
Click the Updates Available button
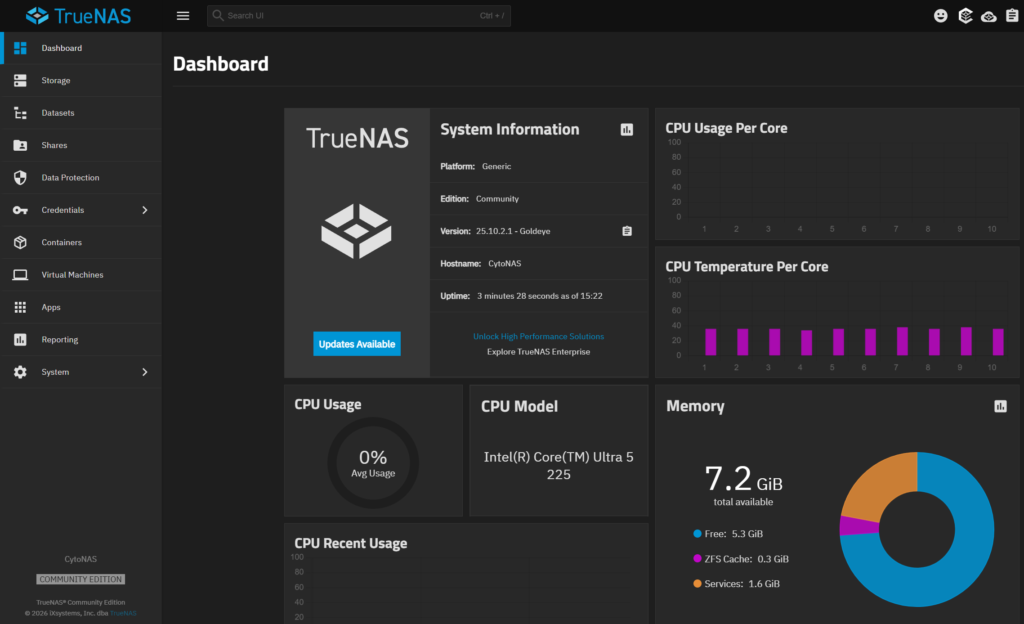(357, 344)
